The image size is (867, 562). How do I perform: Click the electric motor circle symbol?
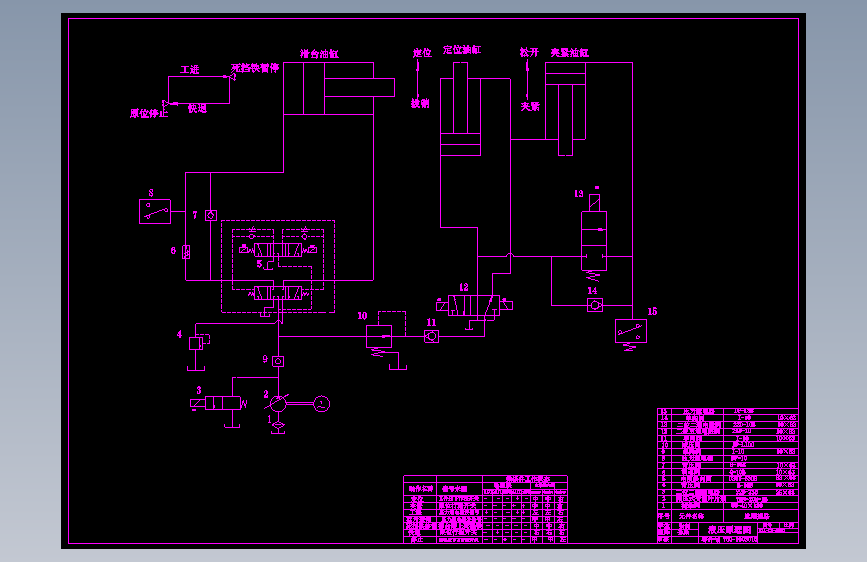point(322,404)
